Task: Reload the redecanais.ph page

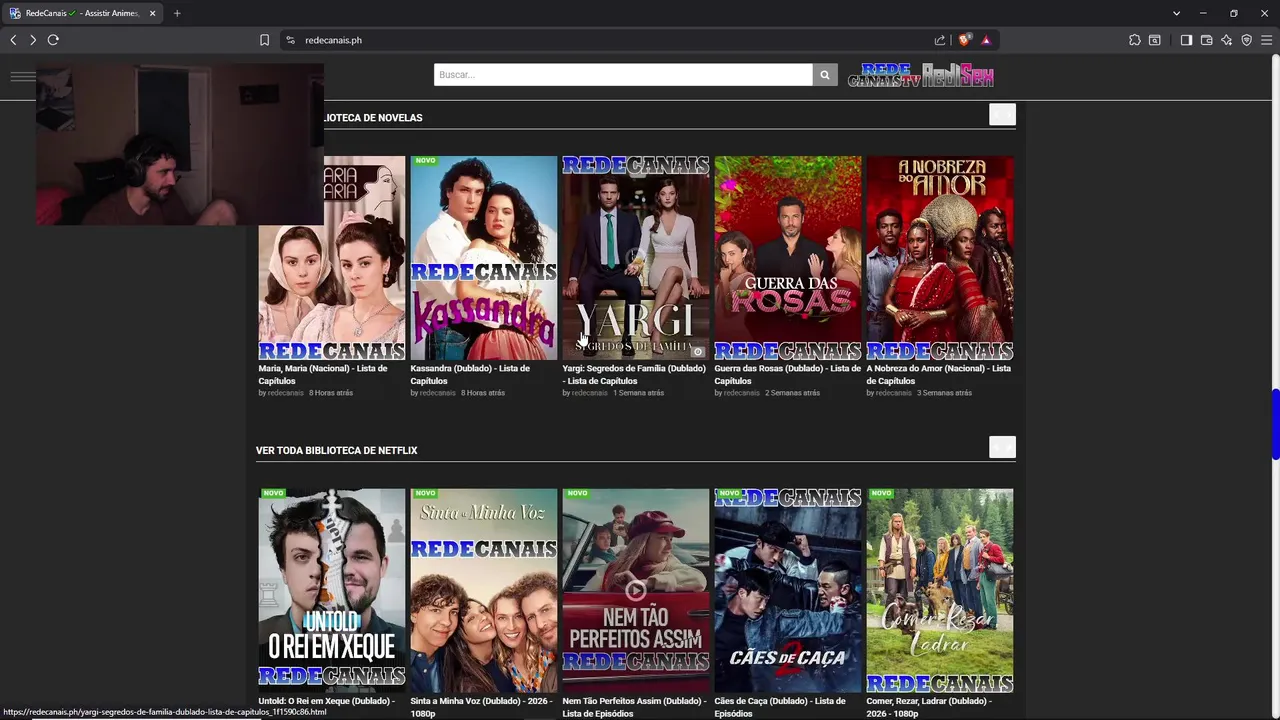Action: coord(53,40)
